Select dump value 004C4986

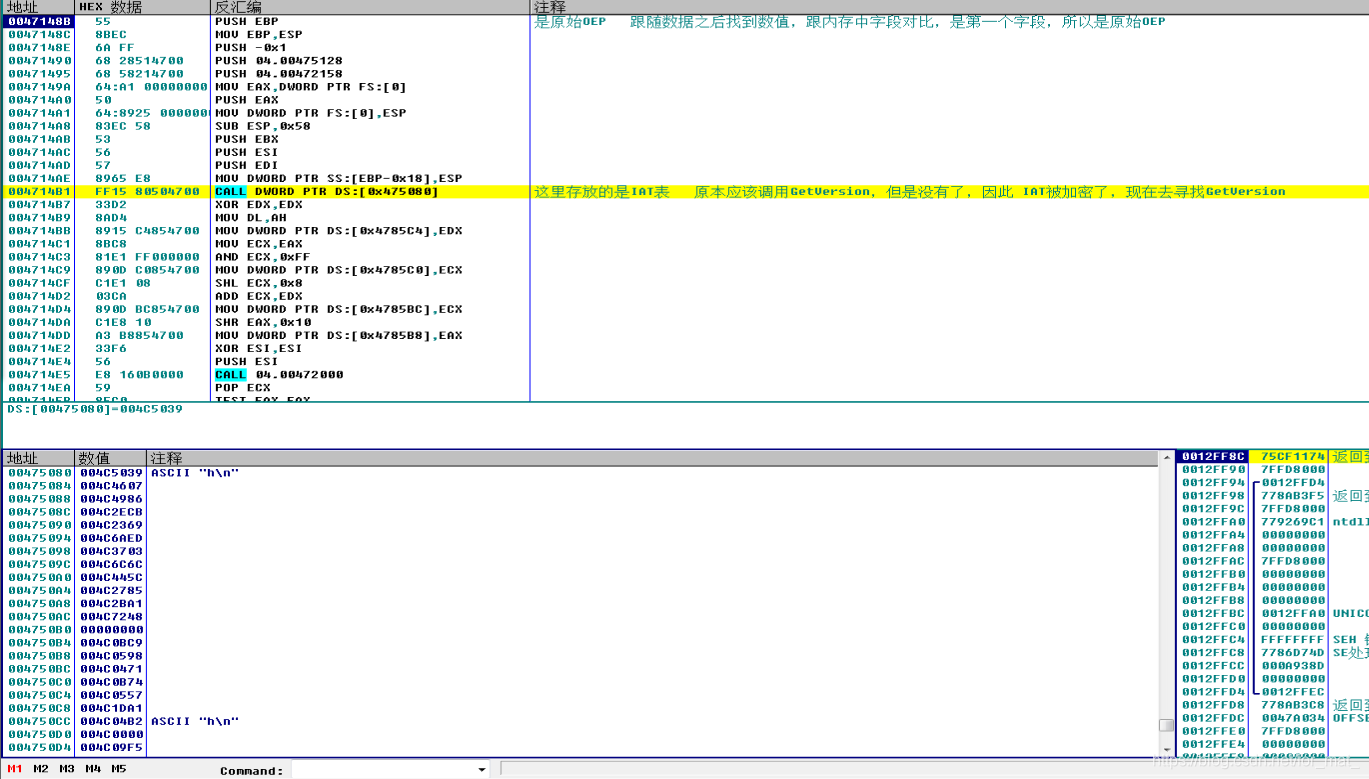click(111, 498)
